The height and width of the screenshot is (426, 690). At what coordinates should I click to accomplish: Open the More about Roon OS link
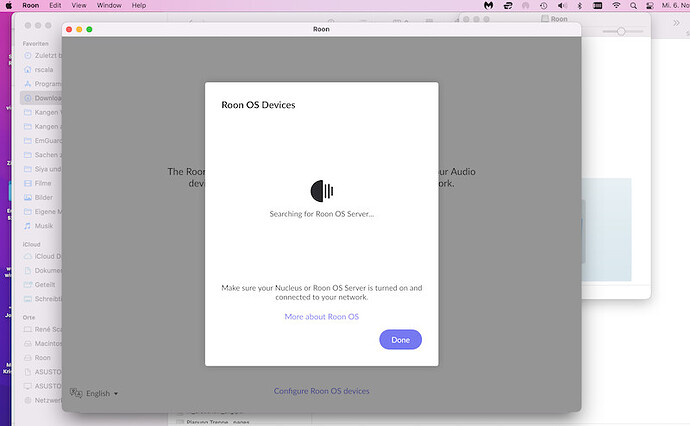coord(322,316)
